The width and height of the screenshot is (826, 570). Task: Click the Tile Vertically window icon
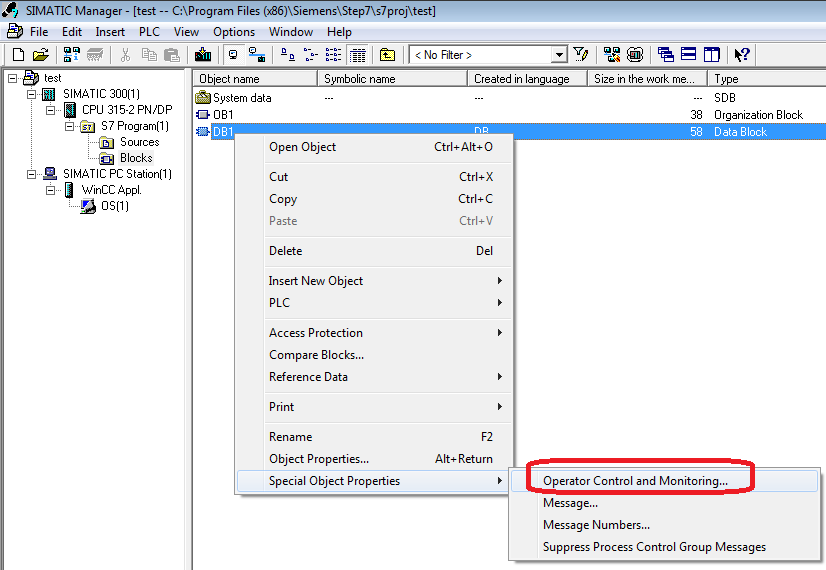tap(712, 55)
